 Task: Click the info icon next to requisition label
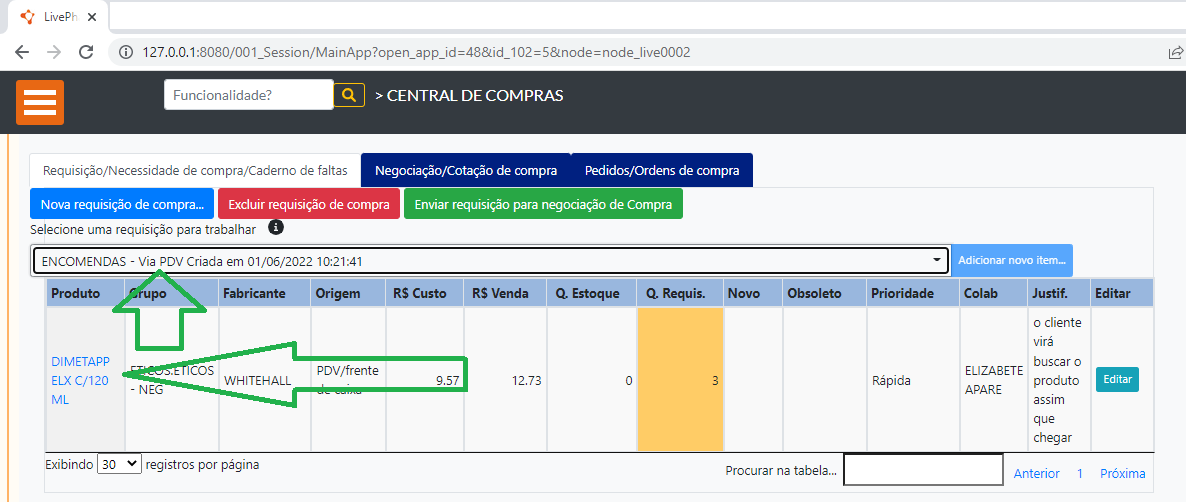(x=276, y=228)
